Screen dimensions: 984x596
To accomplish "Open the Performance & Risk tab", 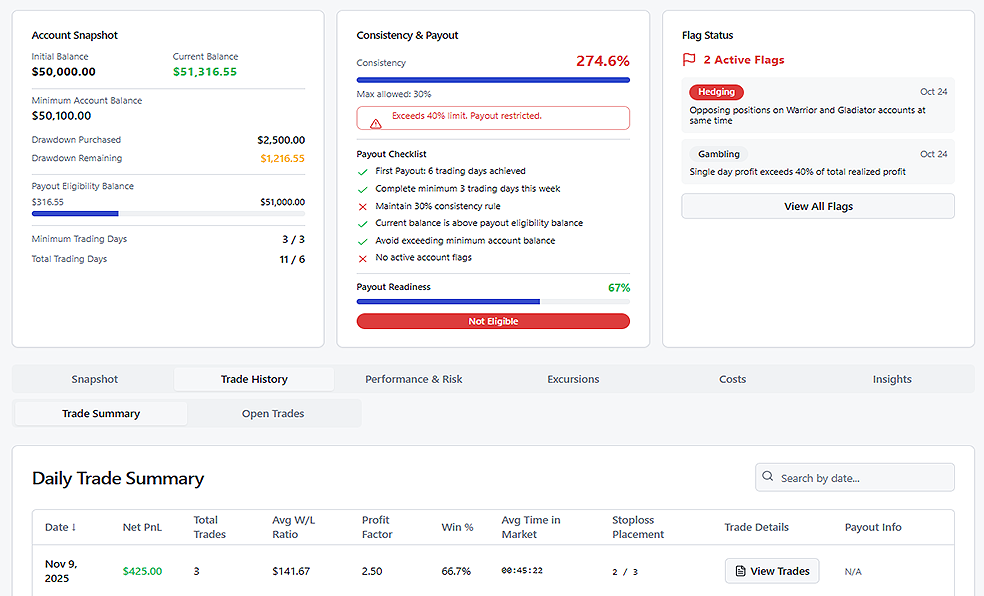I will point(413,379).
